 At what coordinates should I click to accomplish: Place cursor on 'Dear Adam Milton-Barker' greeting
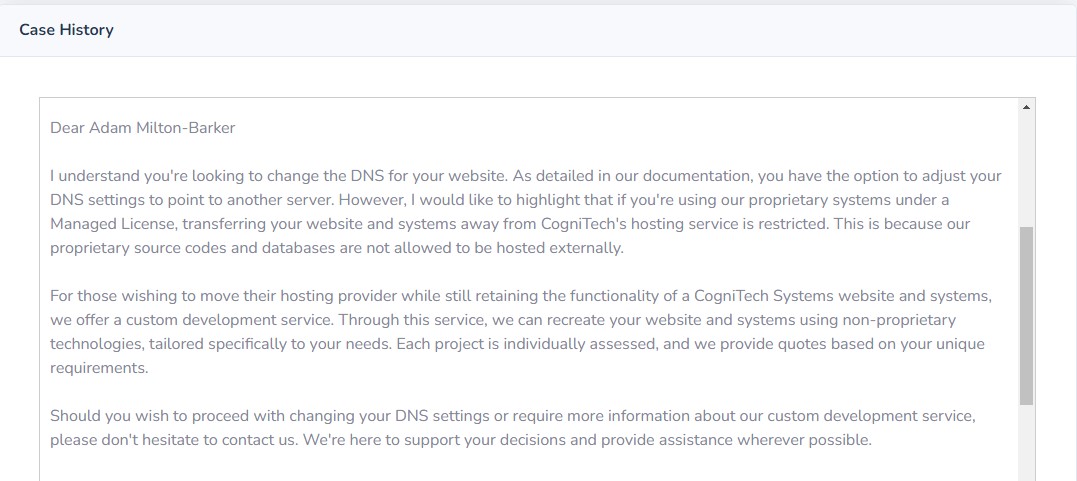click(x=143, y=128)
